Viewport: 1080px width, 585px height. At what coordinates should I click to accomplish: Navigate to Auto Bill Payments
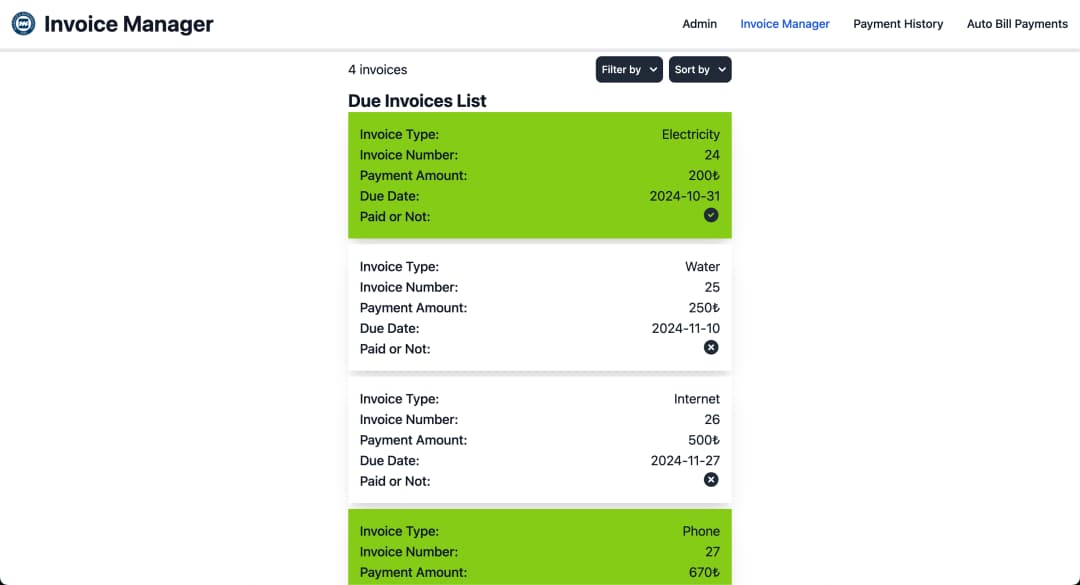[x=1017, y=24]
